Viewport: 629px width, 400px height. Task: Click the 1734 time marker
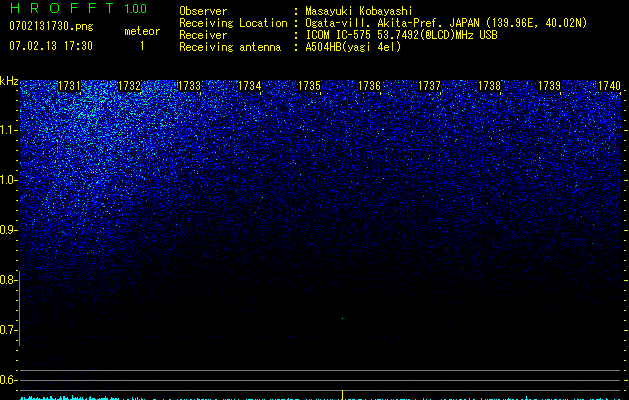[249, 86]
